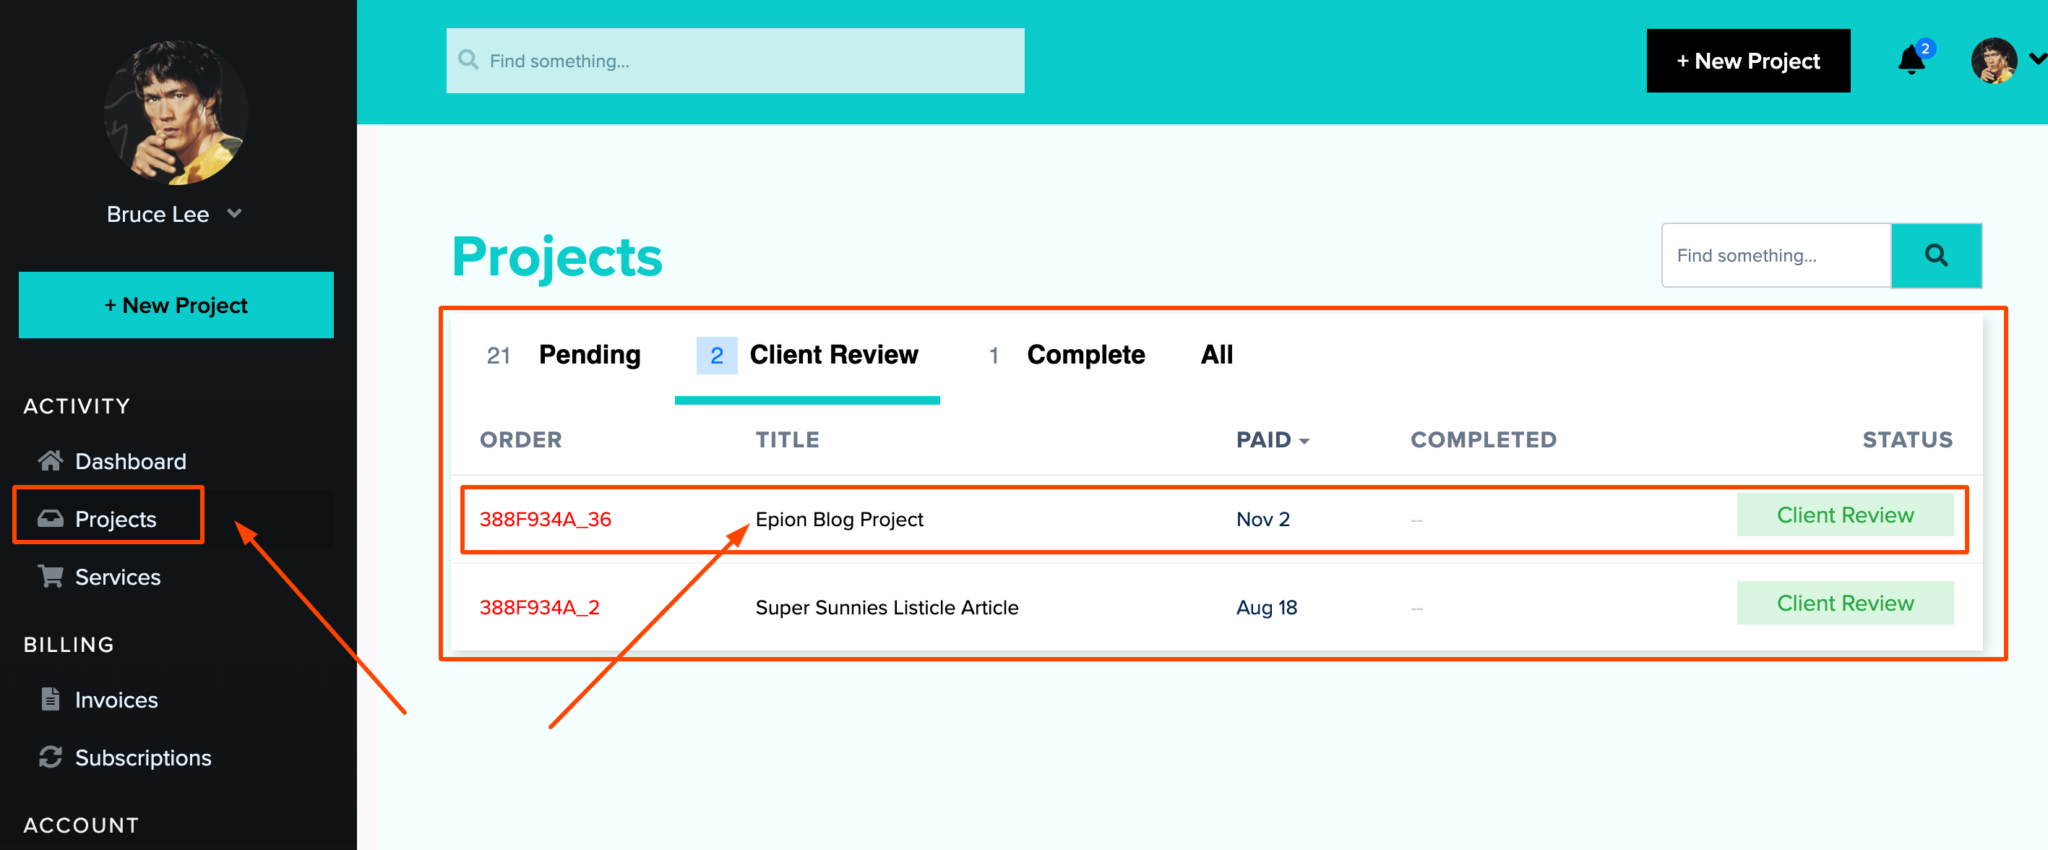The image size is (2048, 850).
Task: Open order 388F934A_2 link
Action: click(539, 607)
